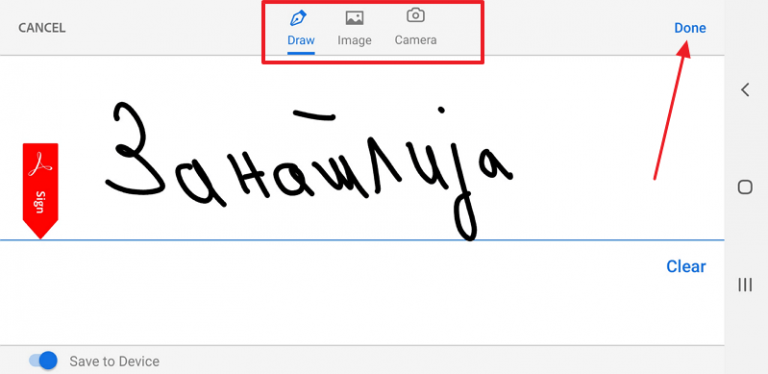
Task: Click the Save to Device label
Action: 114,362
